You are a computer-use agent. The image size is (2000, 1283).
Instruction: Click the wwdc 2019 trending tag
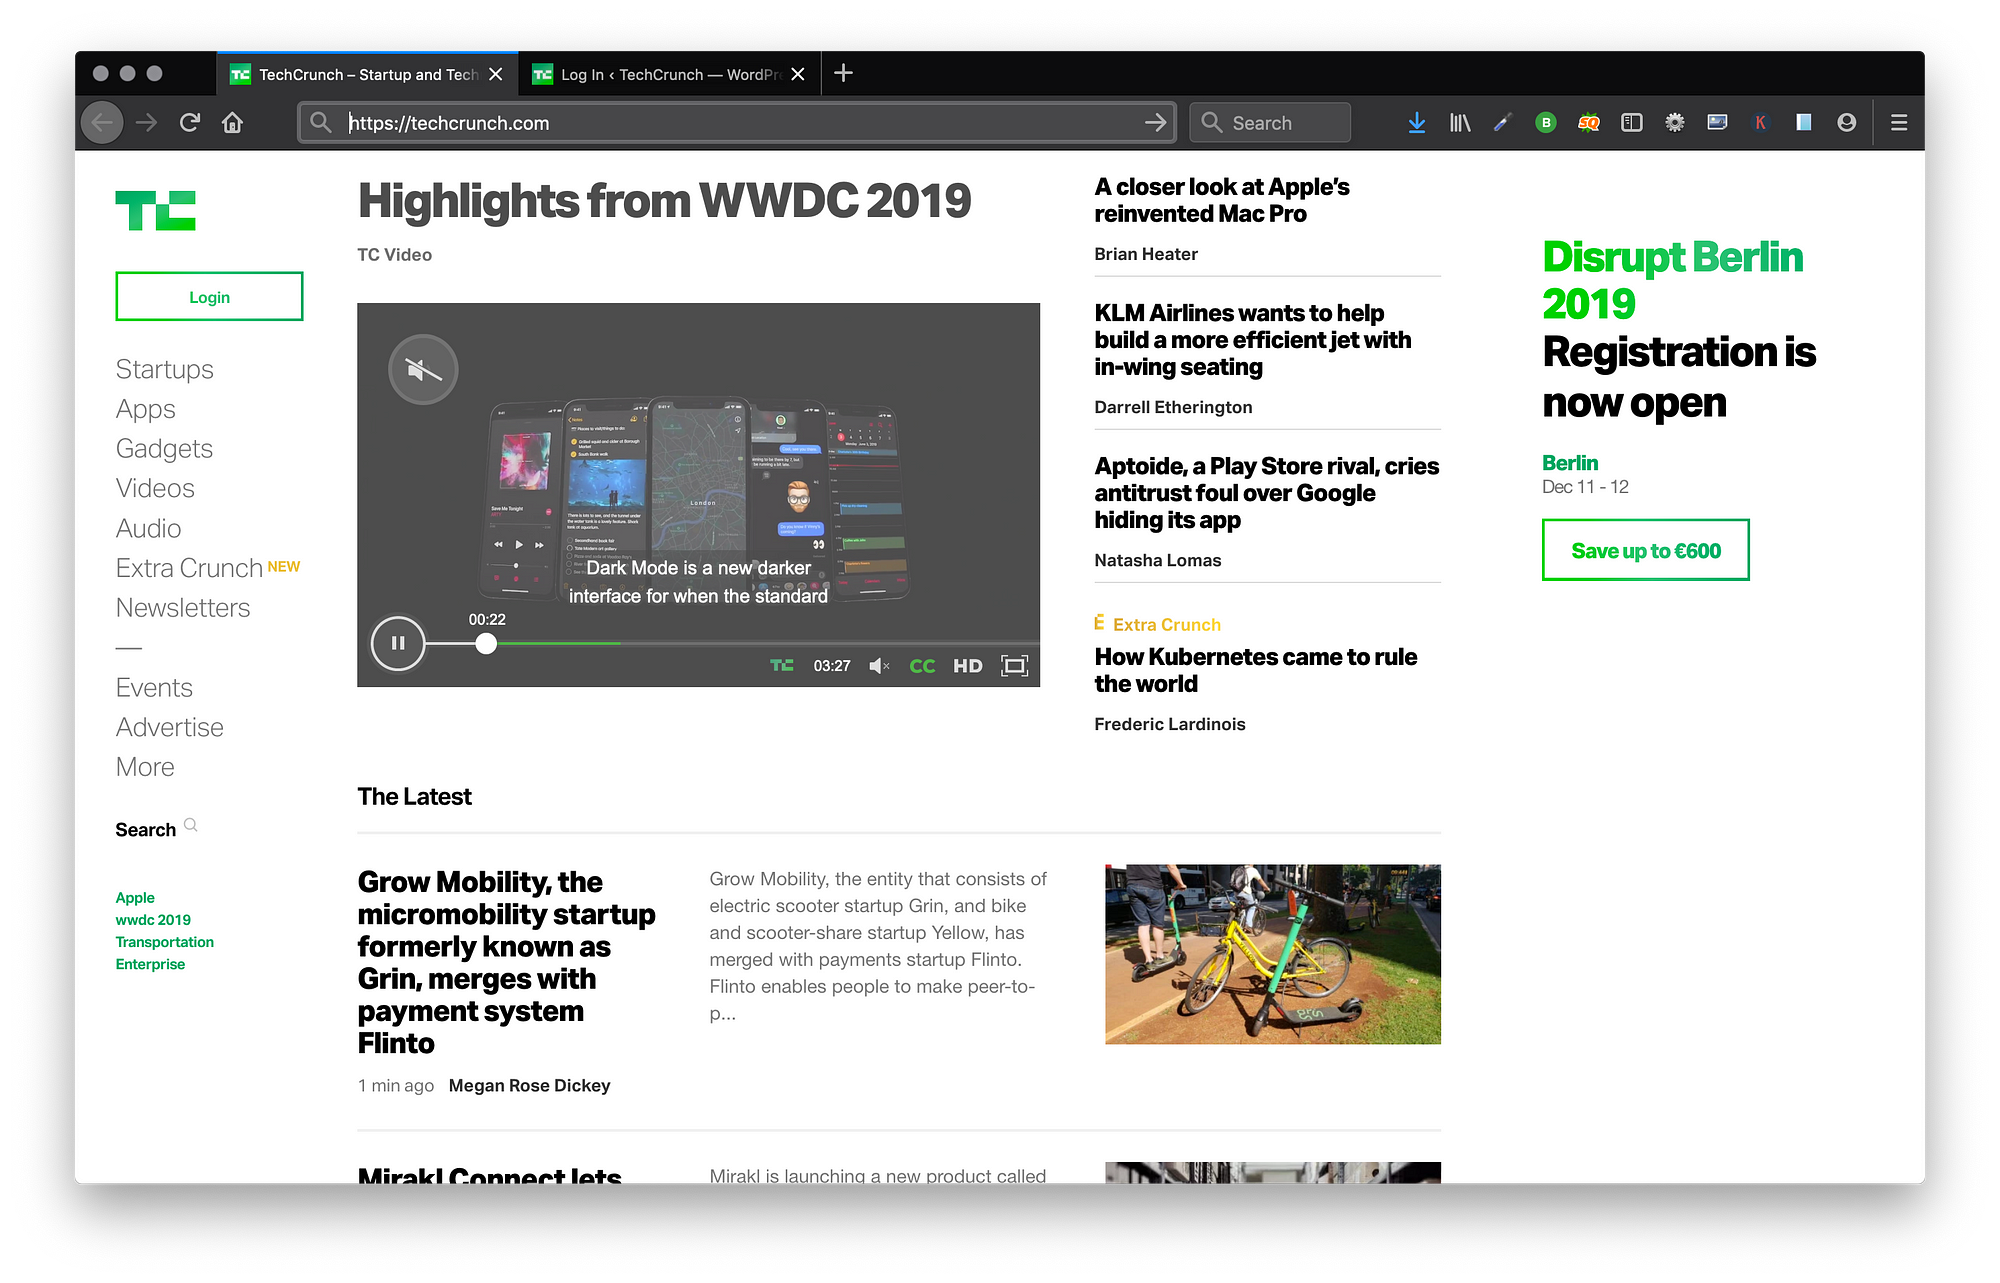pos(152,919)
